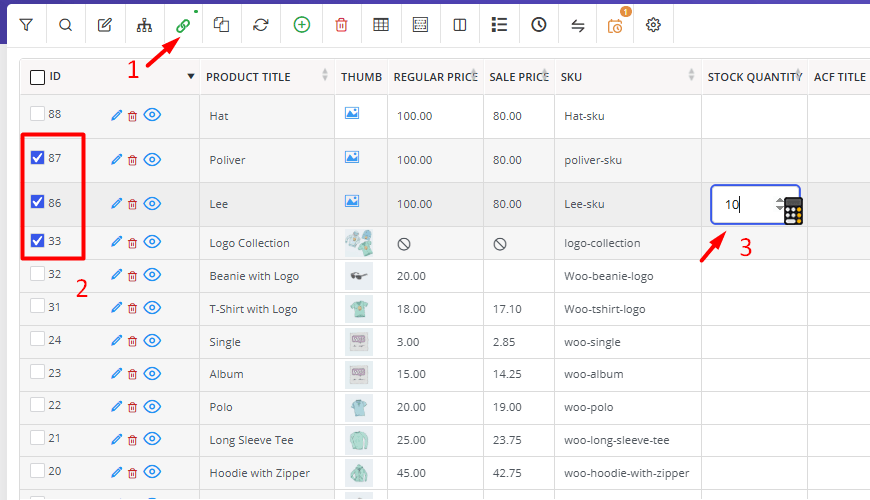870x500 pixels.
Task: Delete the Album product row
Action: (x=133, y=375)
